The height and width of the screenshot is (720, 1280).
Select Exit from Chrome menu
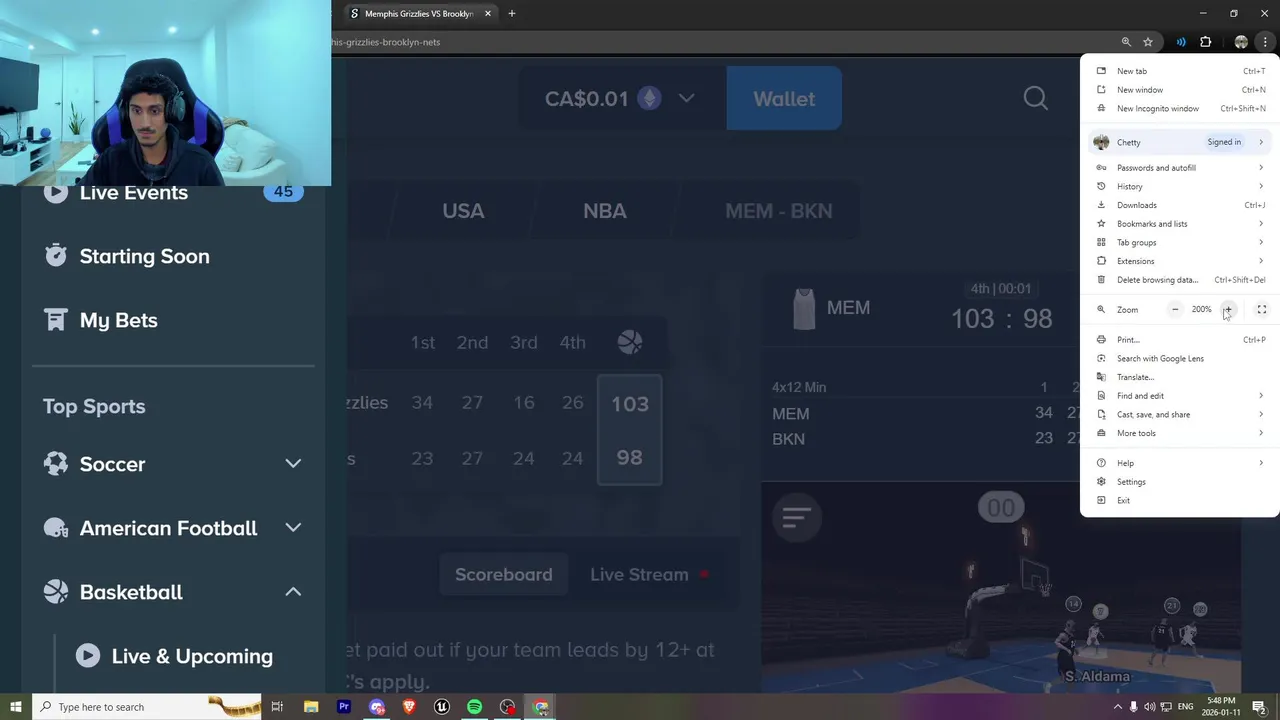pyautogui.click(x=1180, y=500)
